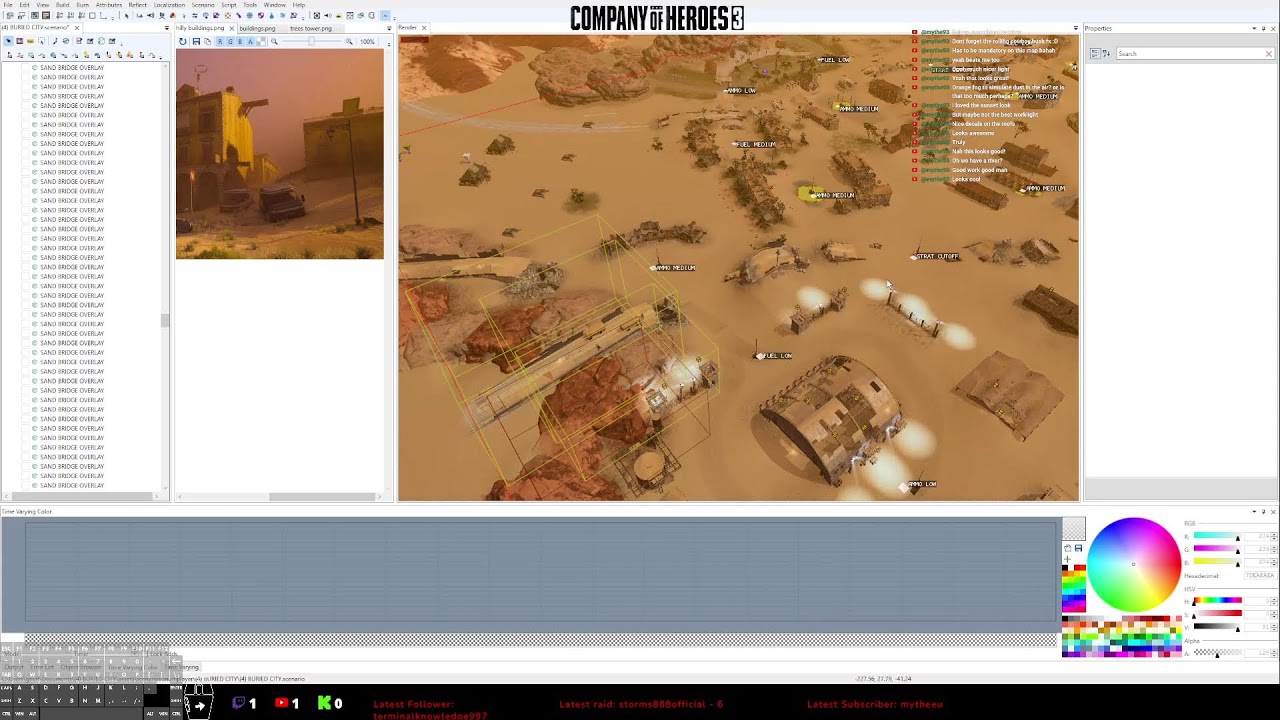Click the mouse pointer icon in main toolbar
The width and height of the screenshot is (1280, 720).
127,15
